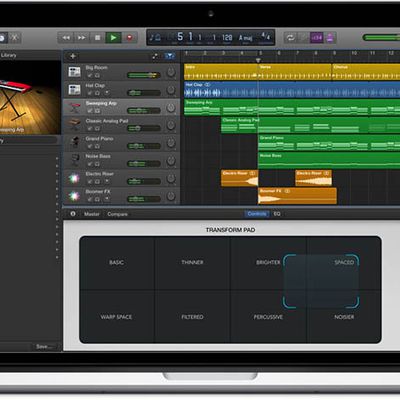Viewport: 400px width, 400px height.
Task: Start playback with the green Play button
Action: click(113, 38)
